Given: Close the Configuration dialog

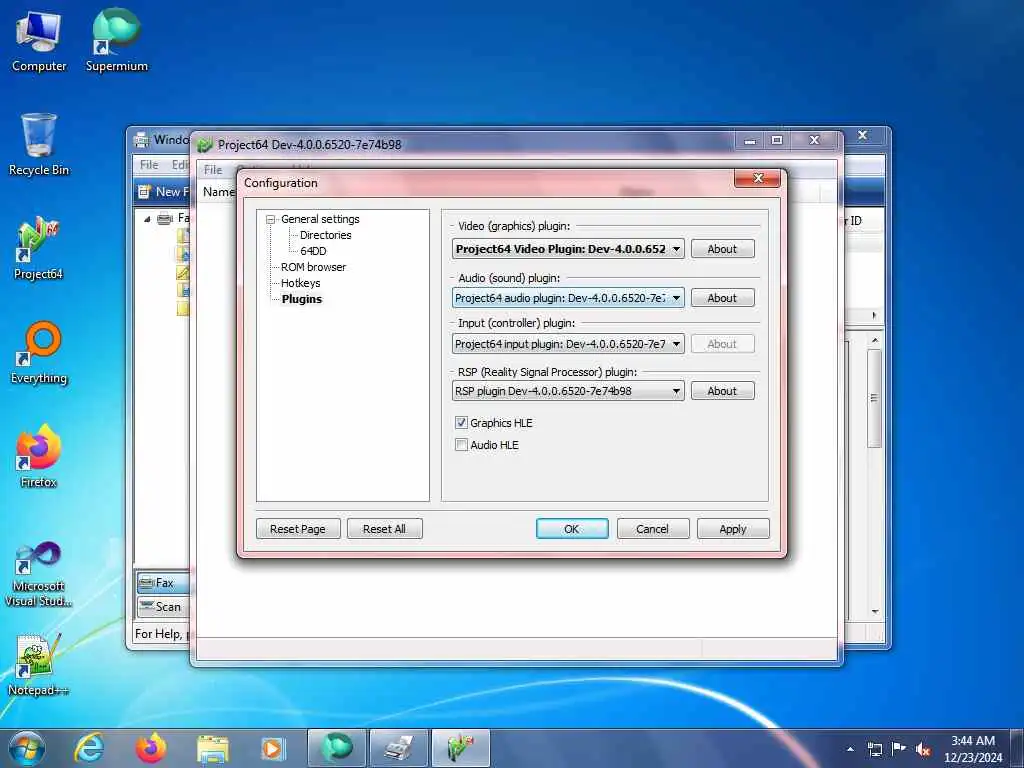Looking at the screenshot, I should [758, 178].
